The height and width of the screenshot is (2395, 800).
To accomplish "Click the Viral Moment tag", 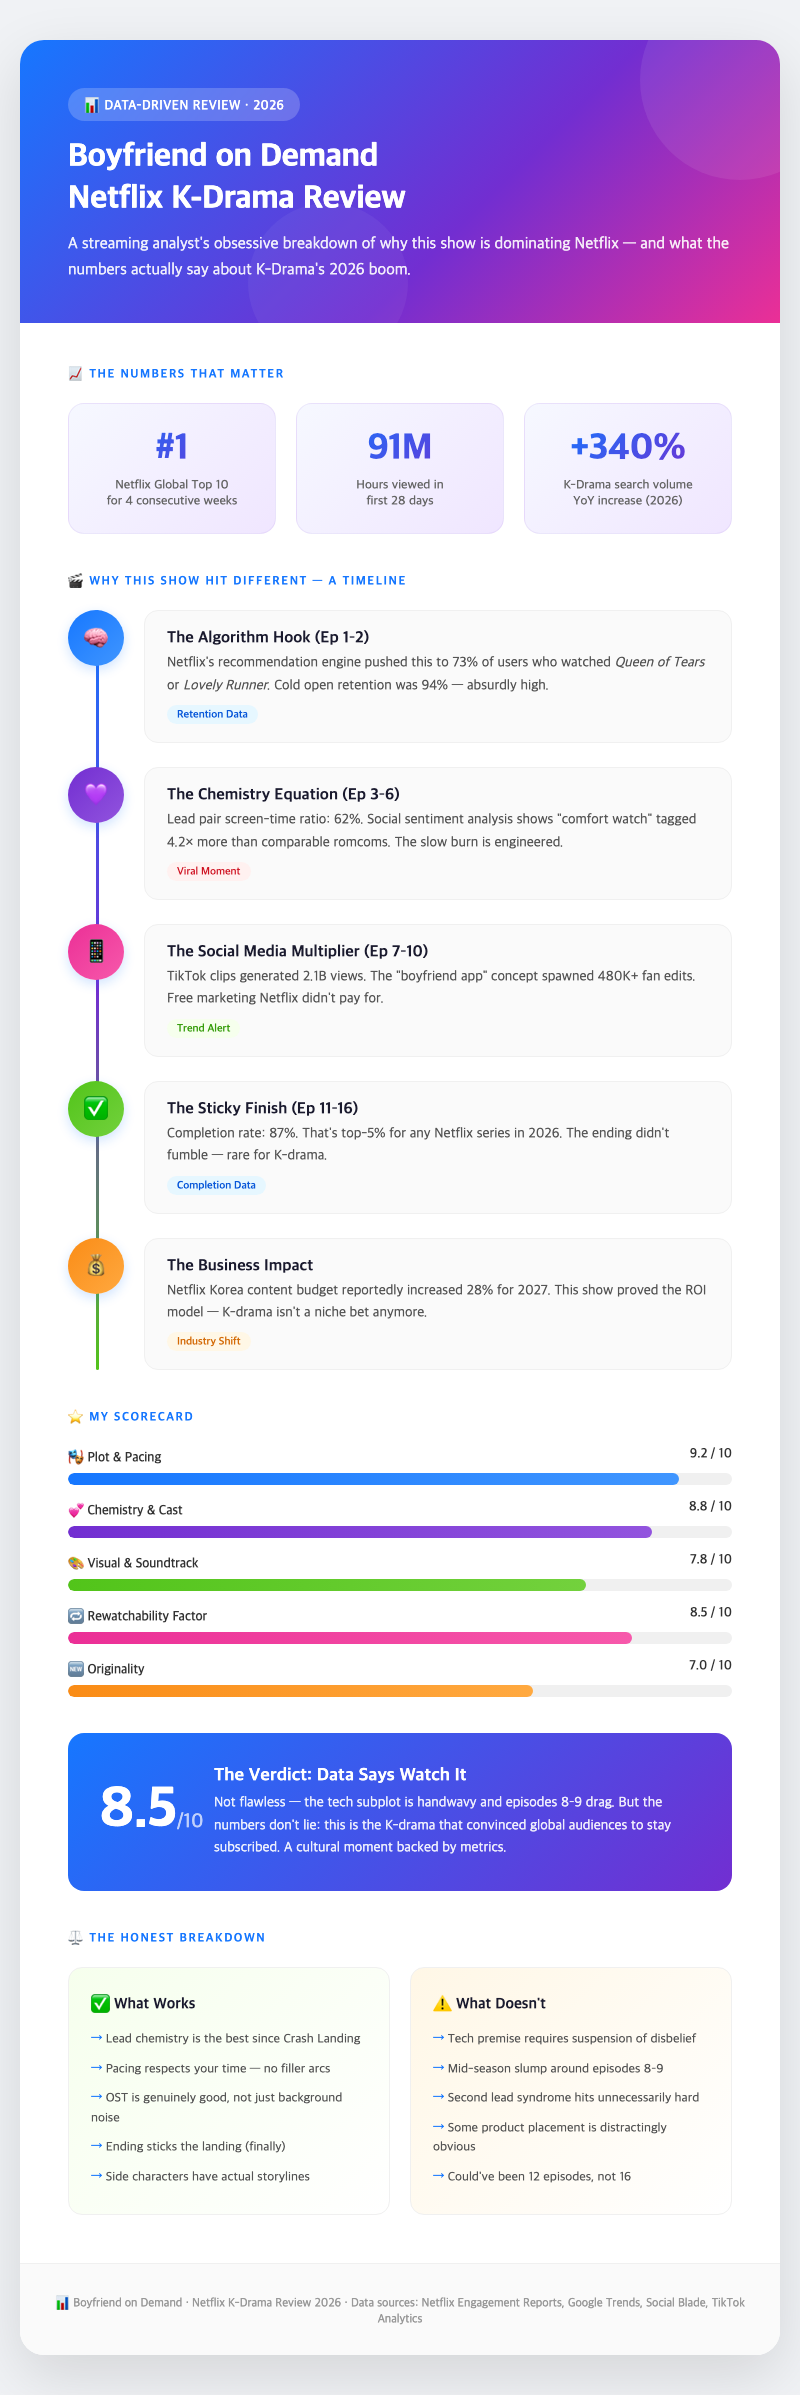I will [208, 871].
